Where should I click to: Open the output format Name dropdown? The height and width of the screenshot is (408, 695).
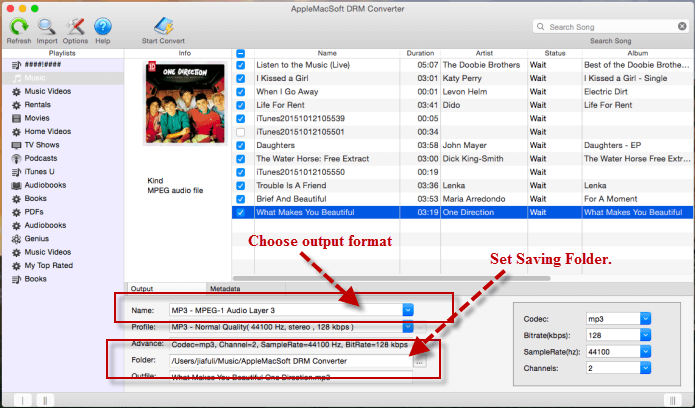point(408,310)
